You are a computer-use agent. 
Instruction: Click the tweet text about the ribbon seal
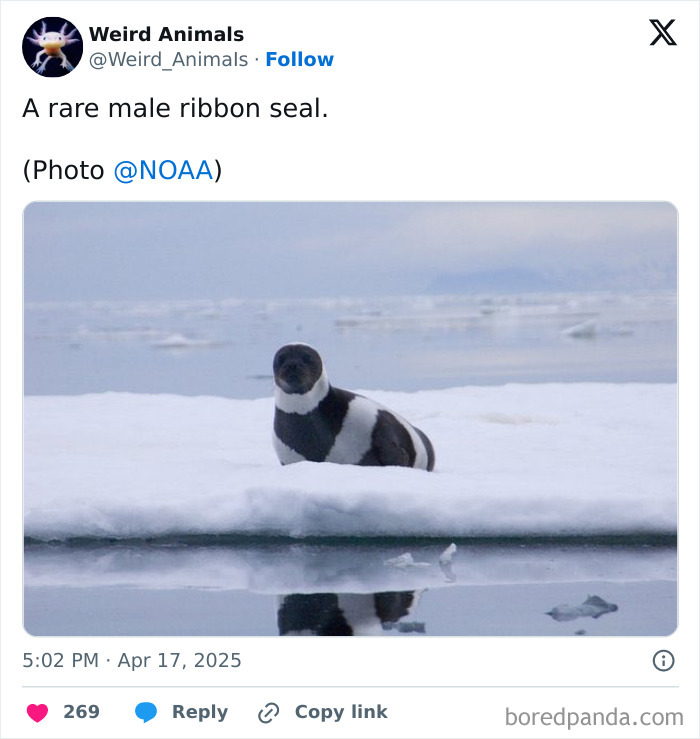[x=175, y=108]
